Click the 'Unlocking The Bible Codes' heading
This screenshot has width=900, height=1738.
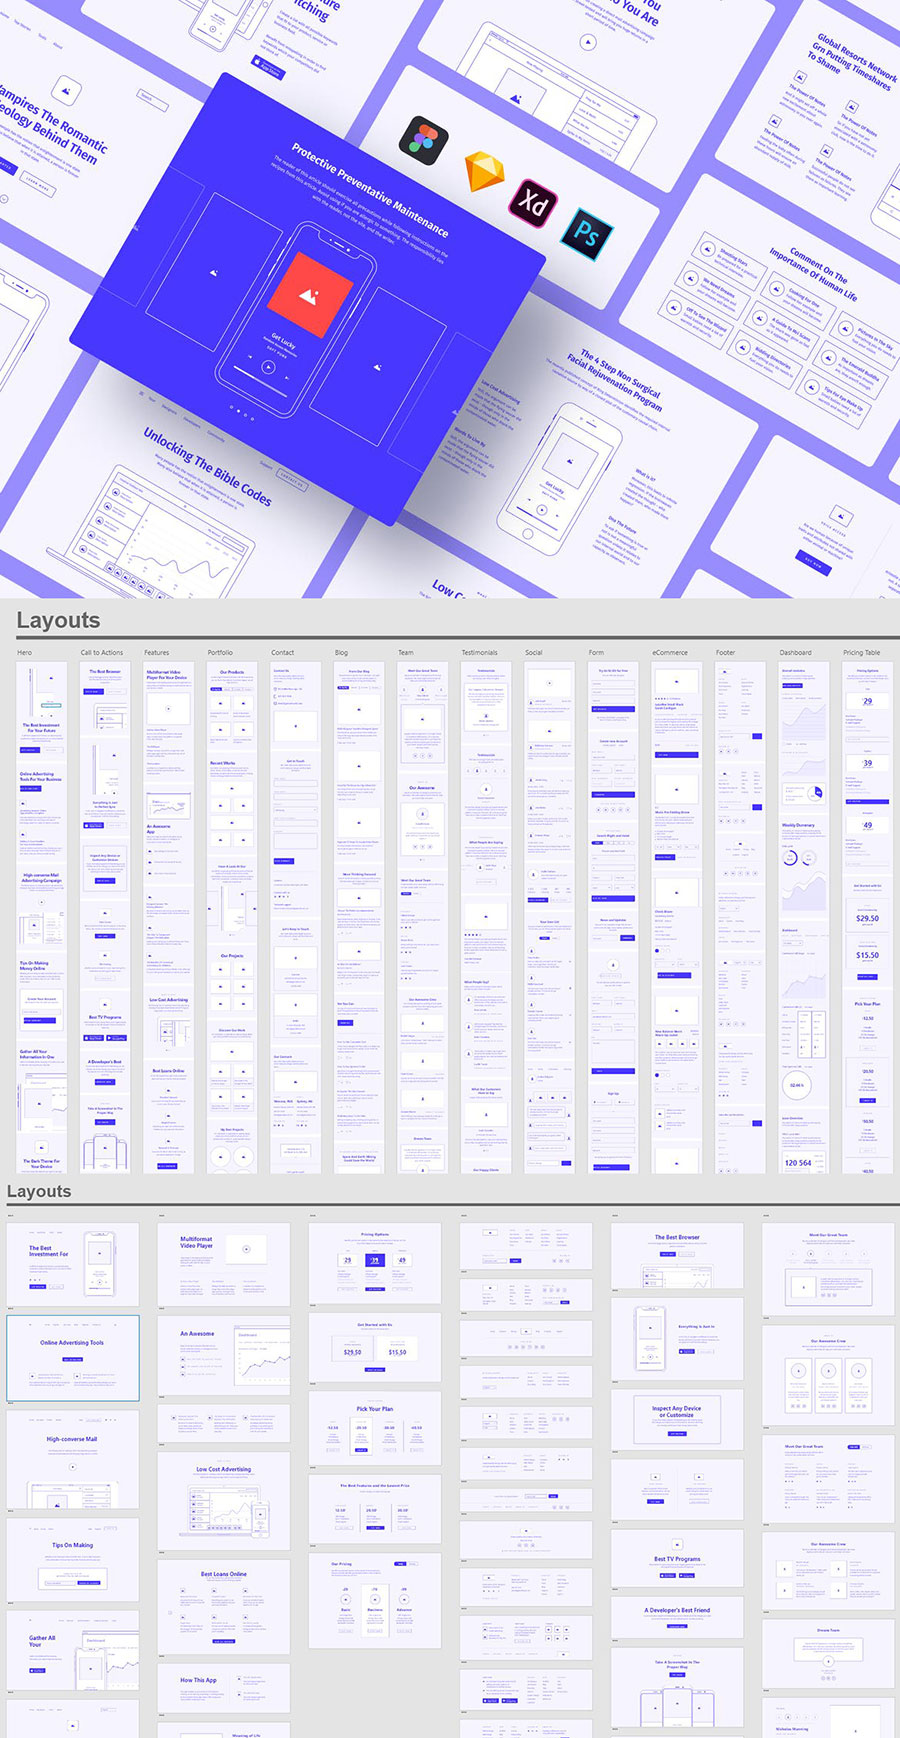click(x=208, y=466)
